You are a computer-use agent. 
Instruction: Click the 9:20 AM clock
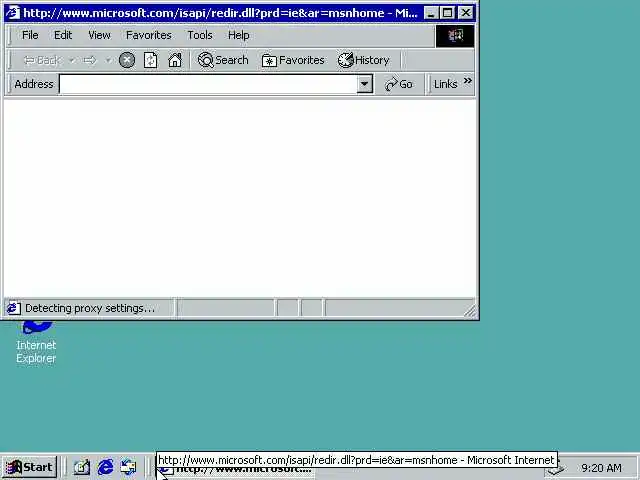pyautogui.click(x=601, y=468)
